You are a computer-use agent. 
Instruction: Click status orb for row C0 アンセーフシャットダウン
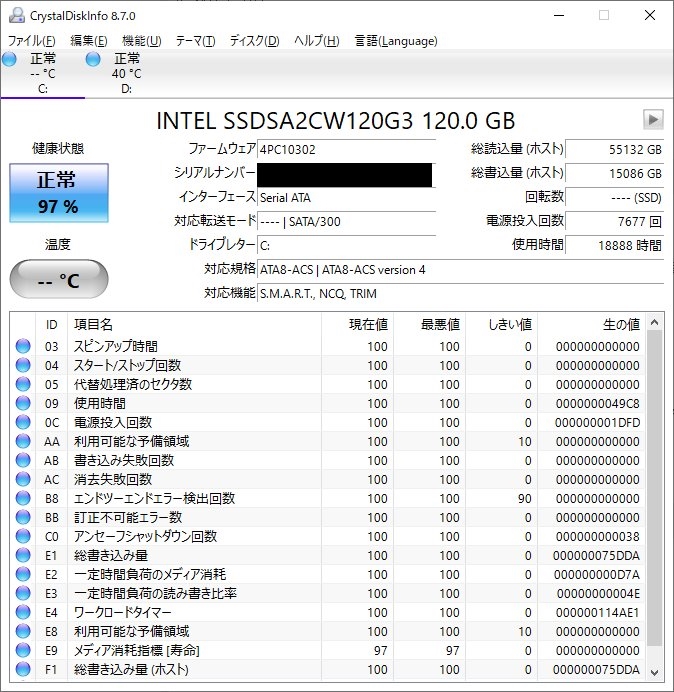(x=23, y=536)
